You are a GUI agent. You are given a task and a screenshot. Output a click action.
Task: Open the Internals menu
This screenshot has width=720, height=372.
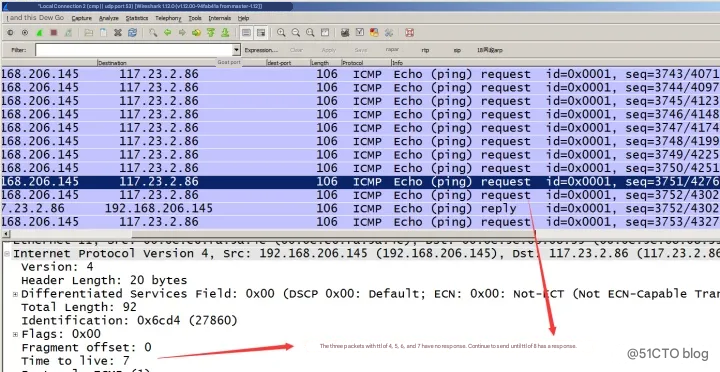(219, 18)
